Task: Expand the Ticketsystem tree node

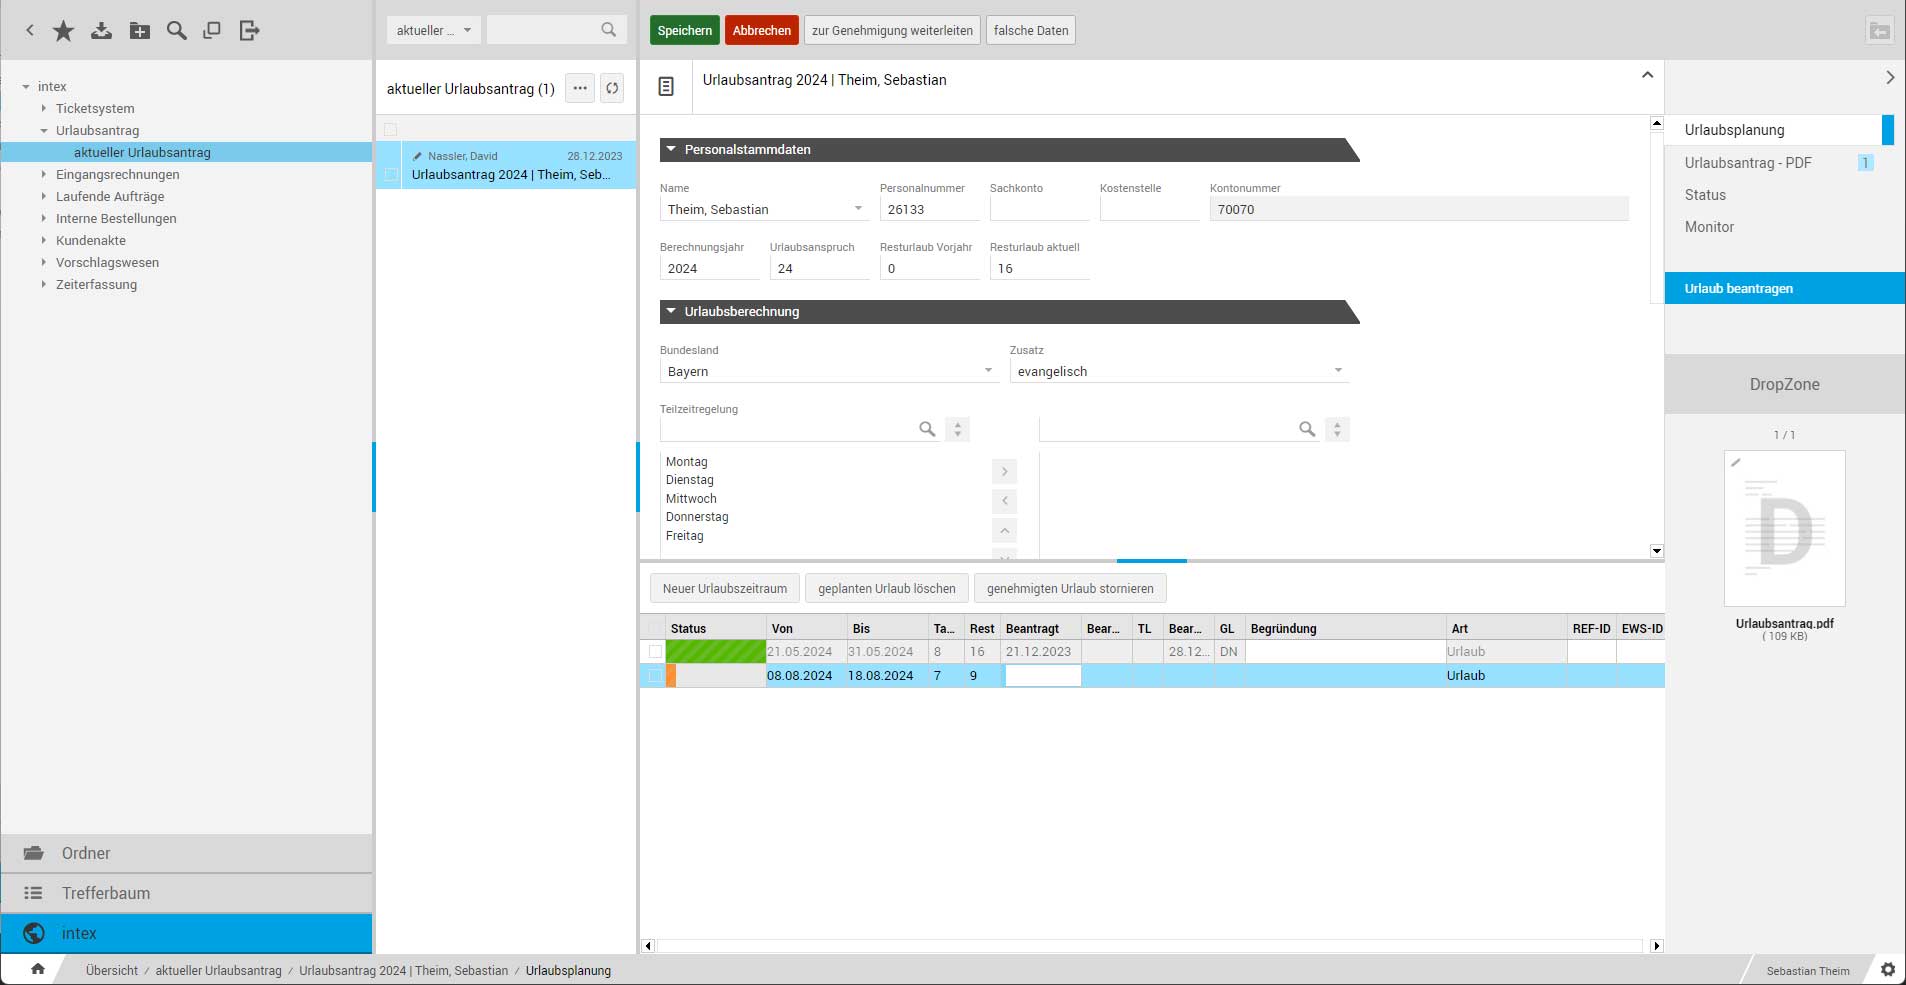Action: (x=44, y=108)
